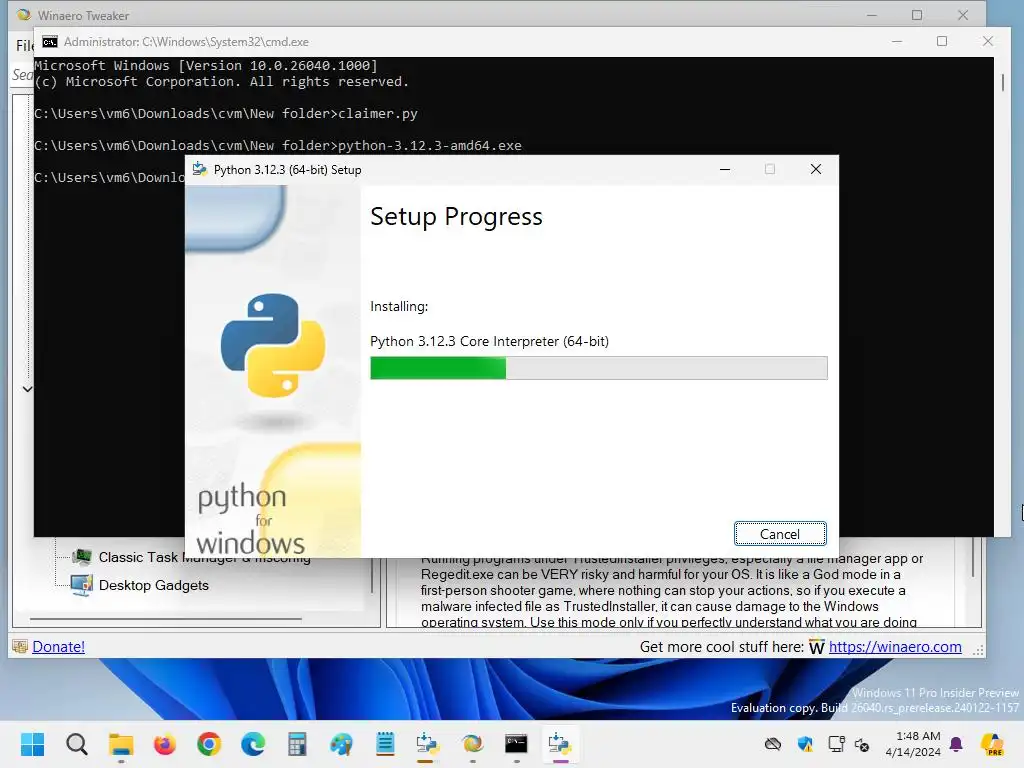
Task: Open Notepad from the taskbar
Action: click(385, 744)
